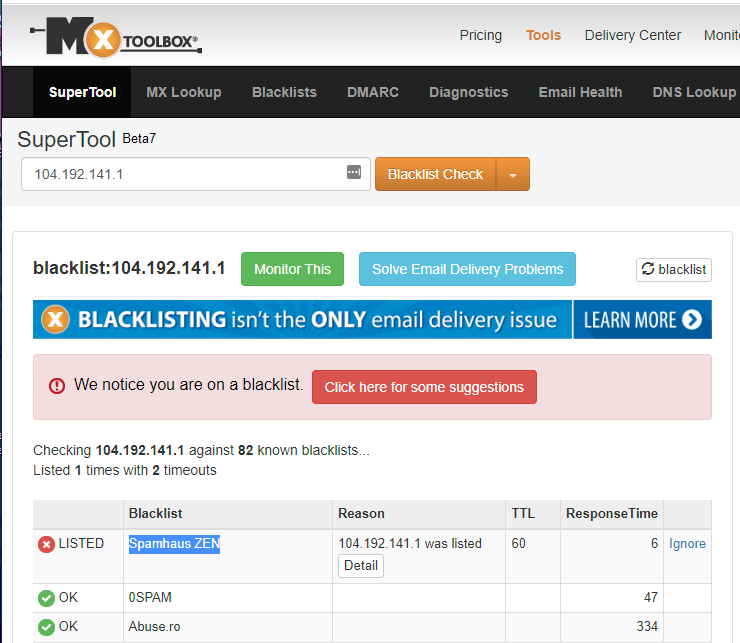Viewport: 740px width, 643px height.
Task: Click Solve Email Delivery Problems button
Action: (x=467, y=269)
